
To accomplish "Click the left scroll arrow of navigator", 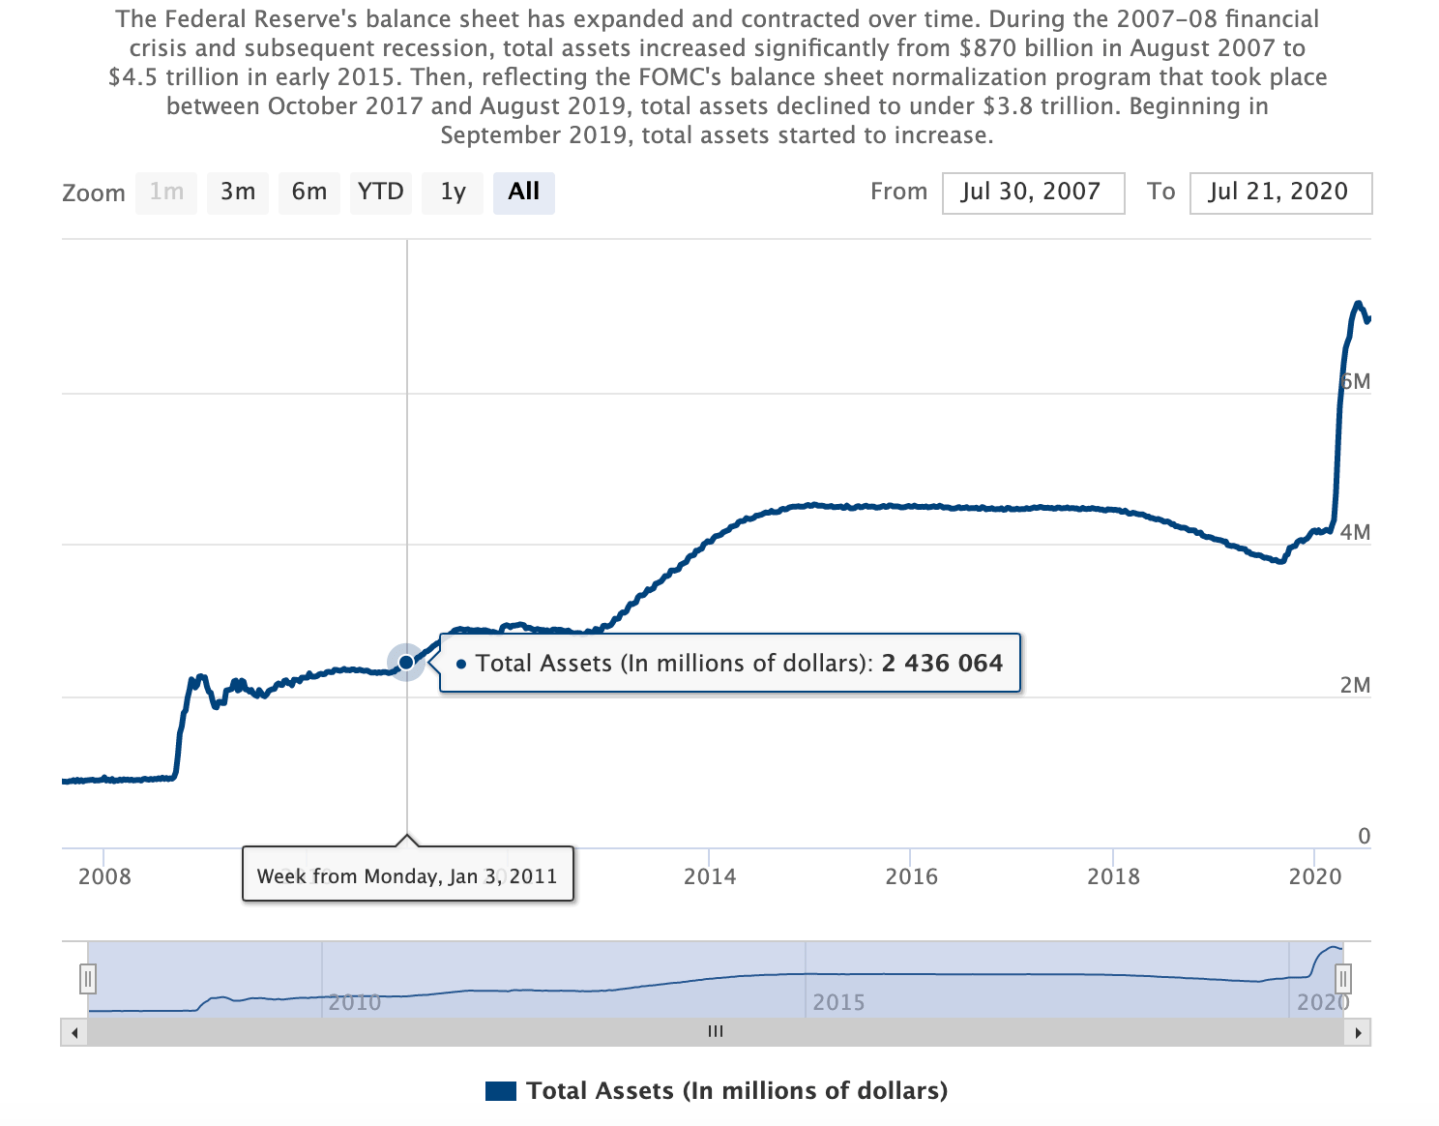I will 75,1032.
